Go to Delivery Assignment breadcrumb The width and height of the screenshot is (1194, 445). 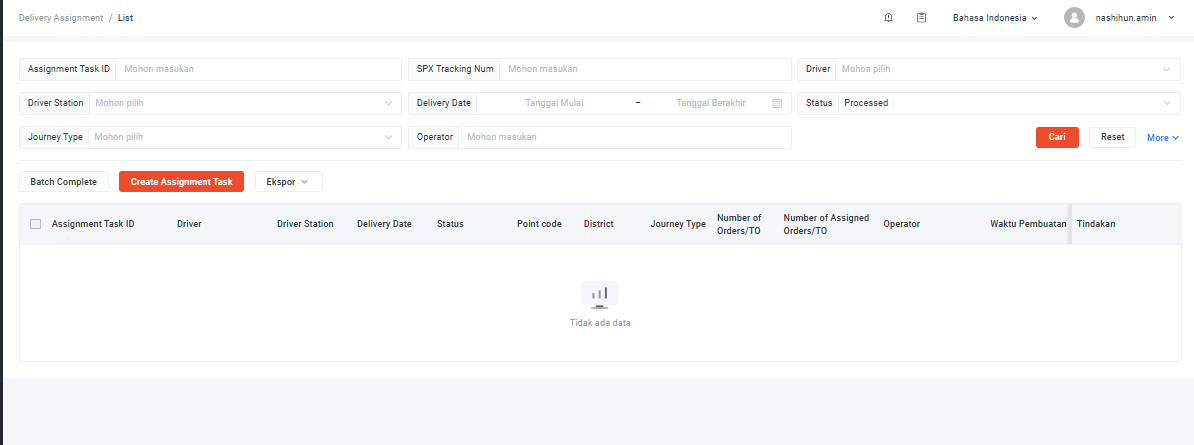61,18
